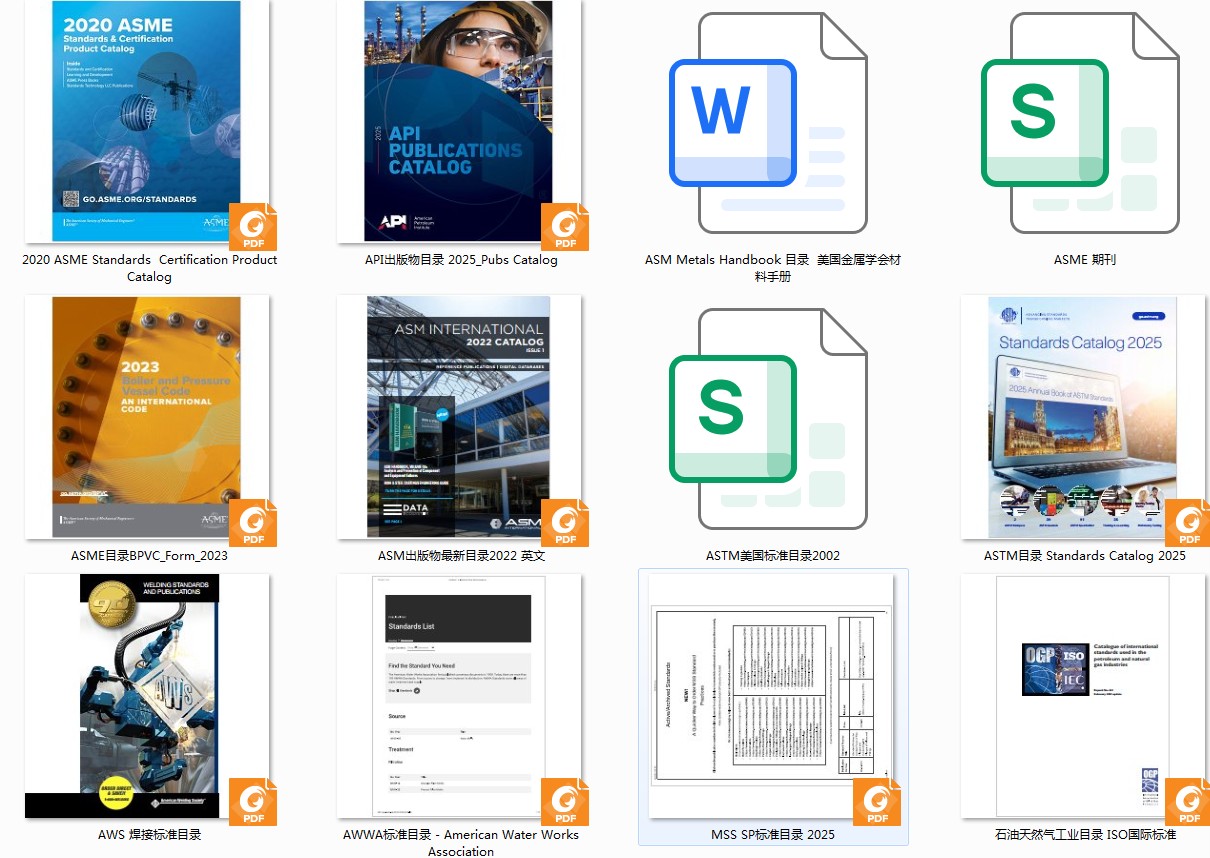
Task: Click the file name 'ASME 期刊'
Action: (x=1085, y=260)
